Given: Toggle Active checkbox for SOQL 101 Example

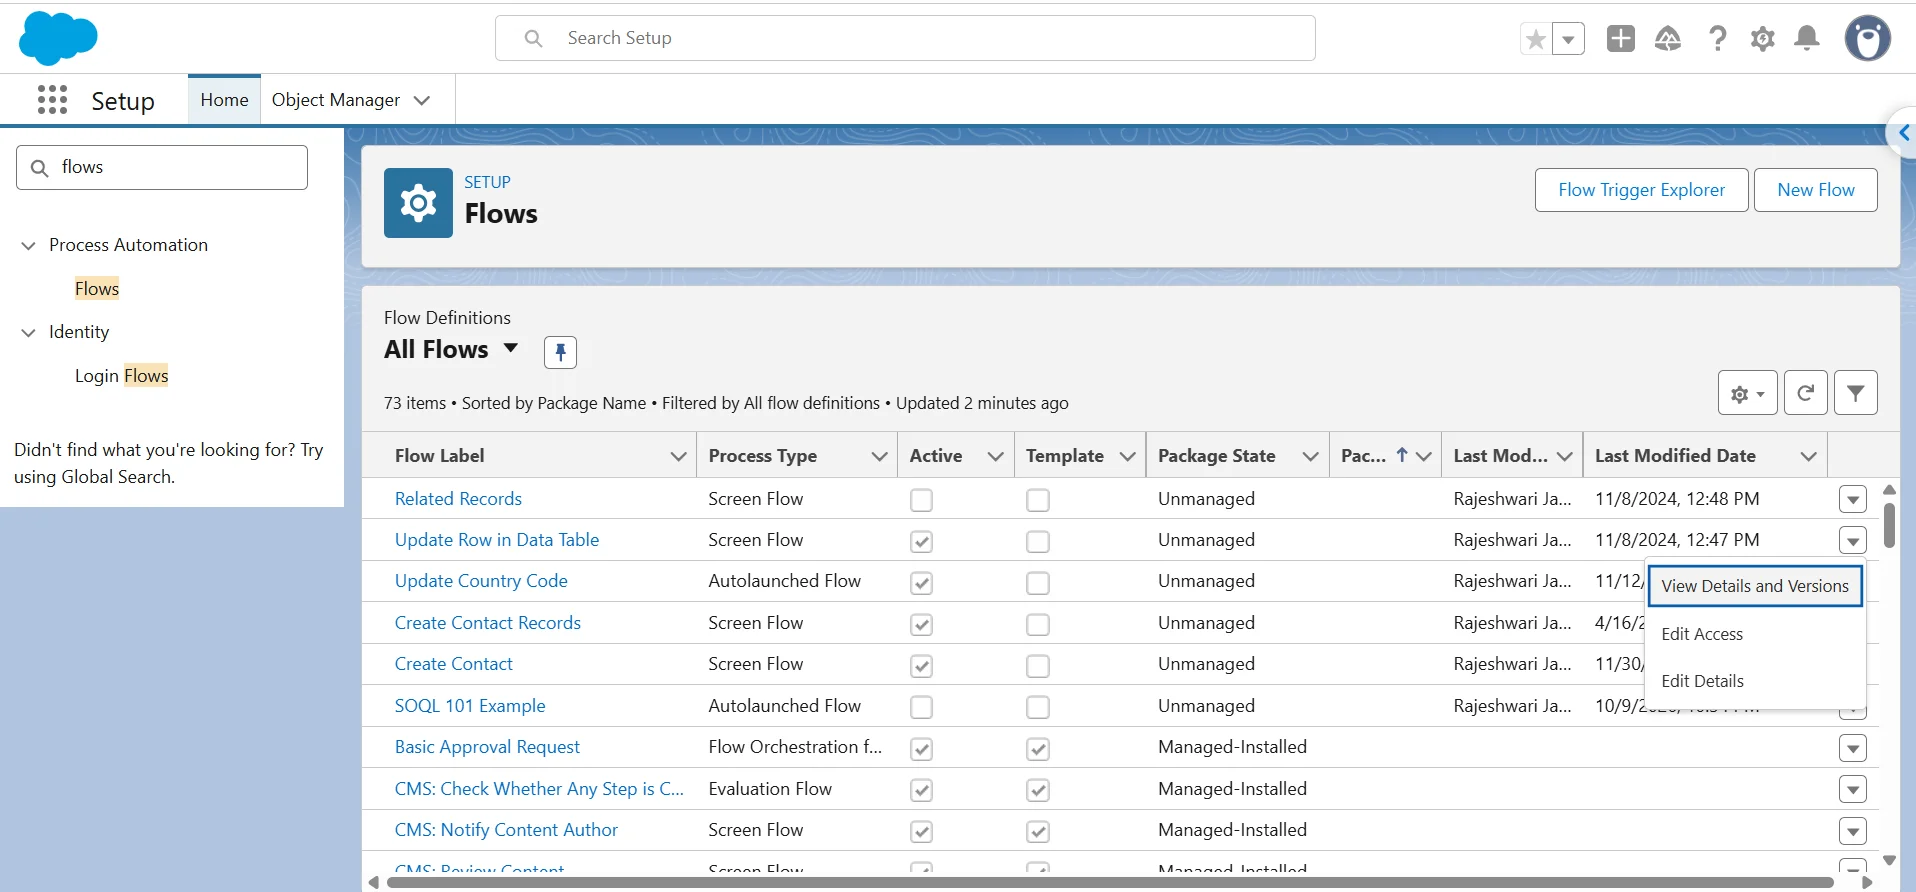Looking at the screenshot, I should click(x=921, y=707).
